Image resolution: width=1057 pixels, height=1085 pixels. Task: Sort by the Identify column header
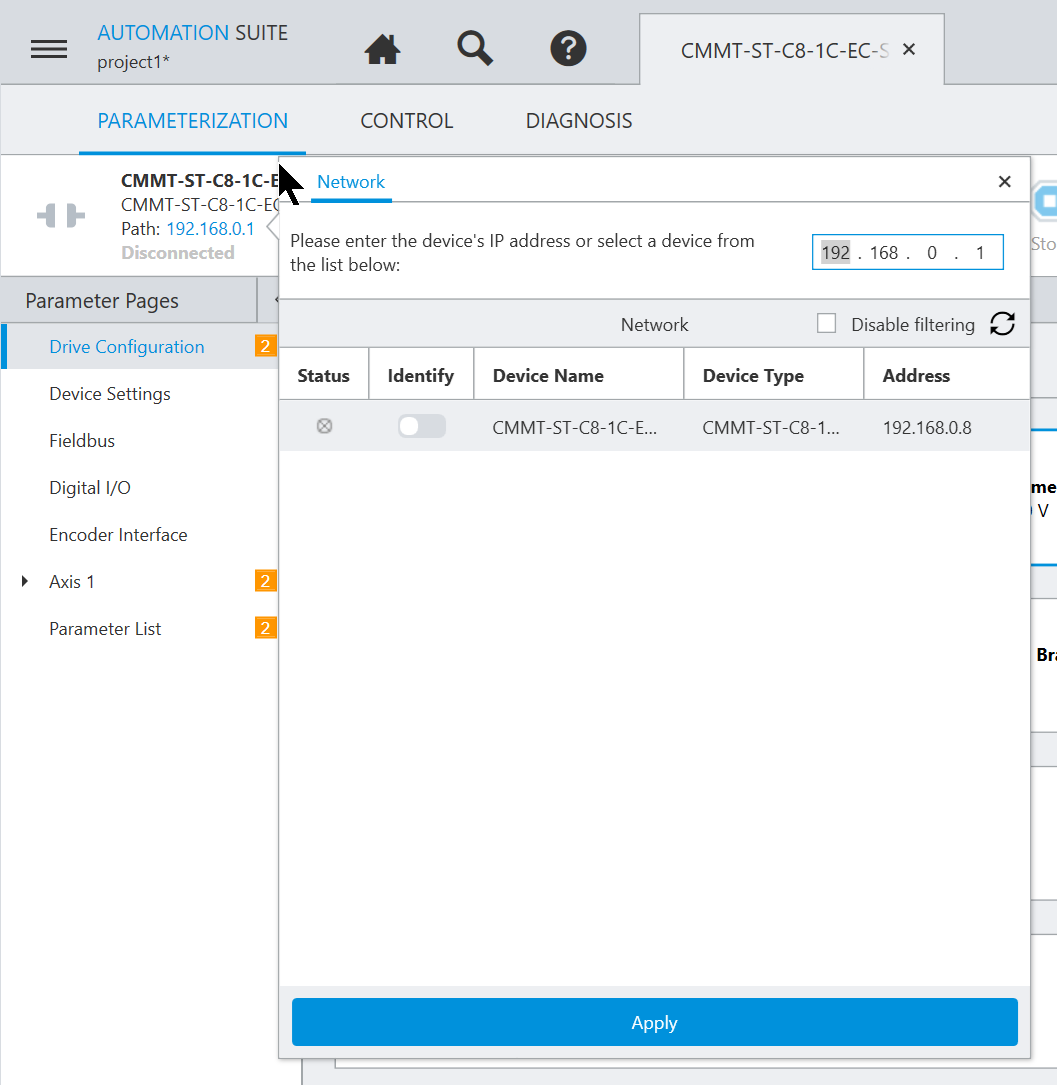421,376
